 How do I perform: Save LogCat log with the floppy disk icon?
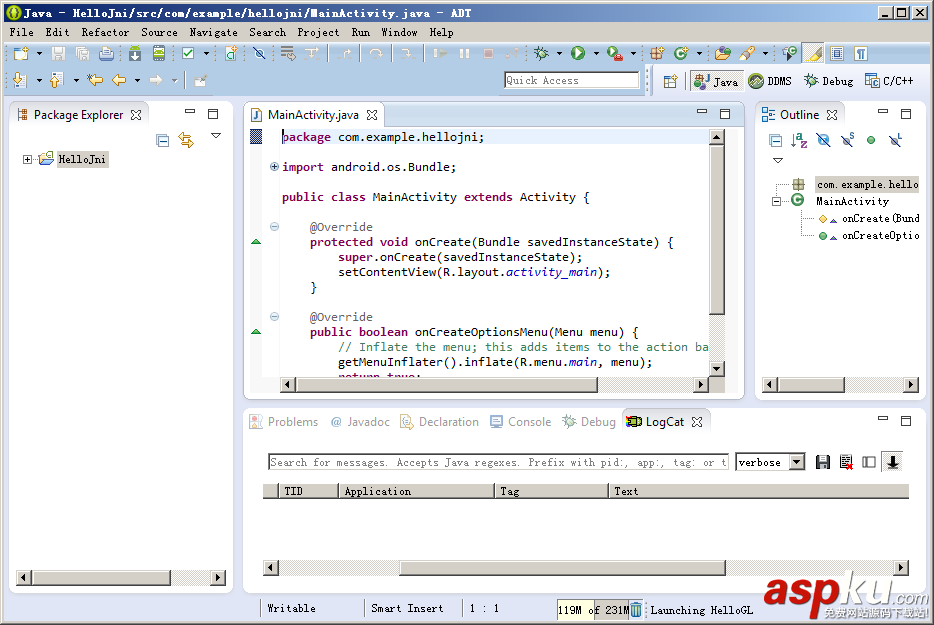pyautogui.click(x=823, y=462)
